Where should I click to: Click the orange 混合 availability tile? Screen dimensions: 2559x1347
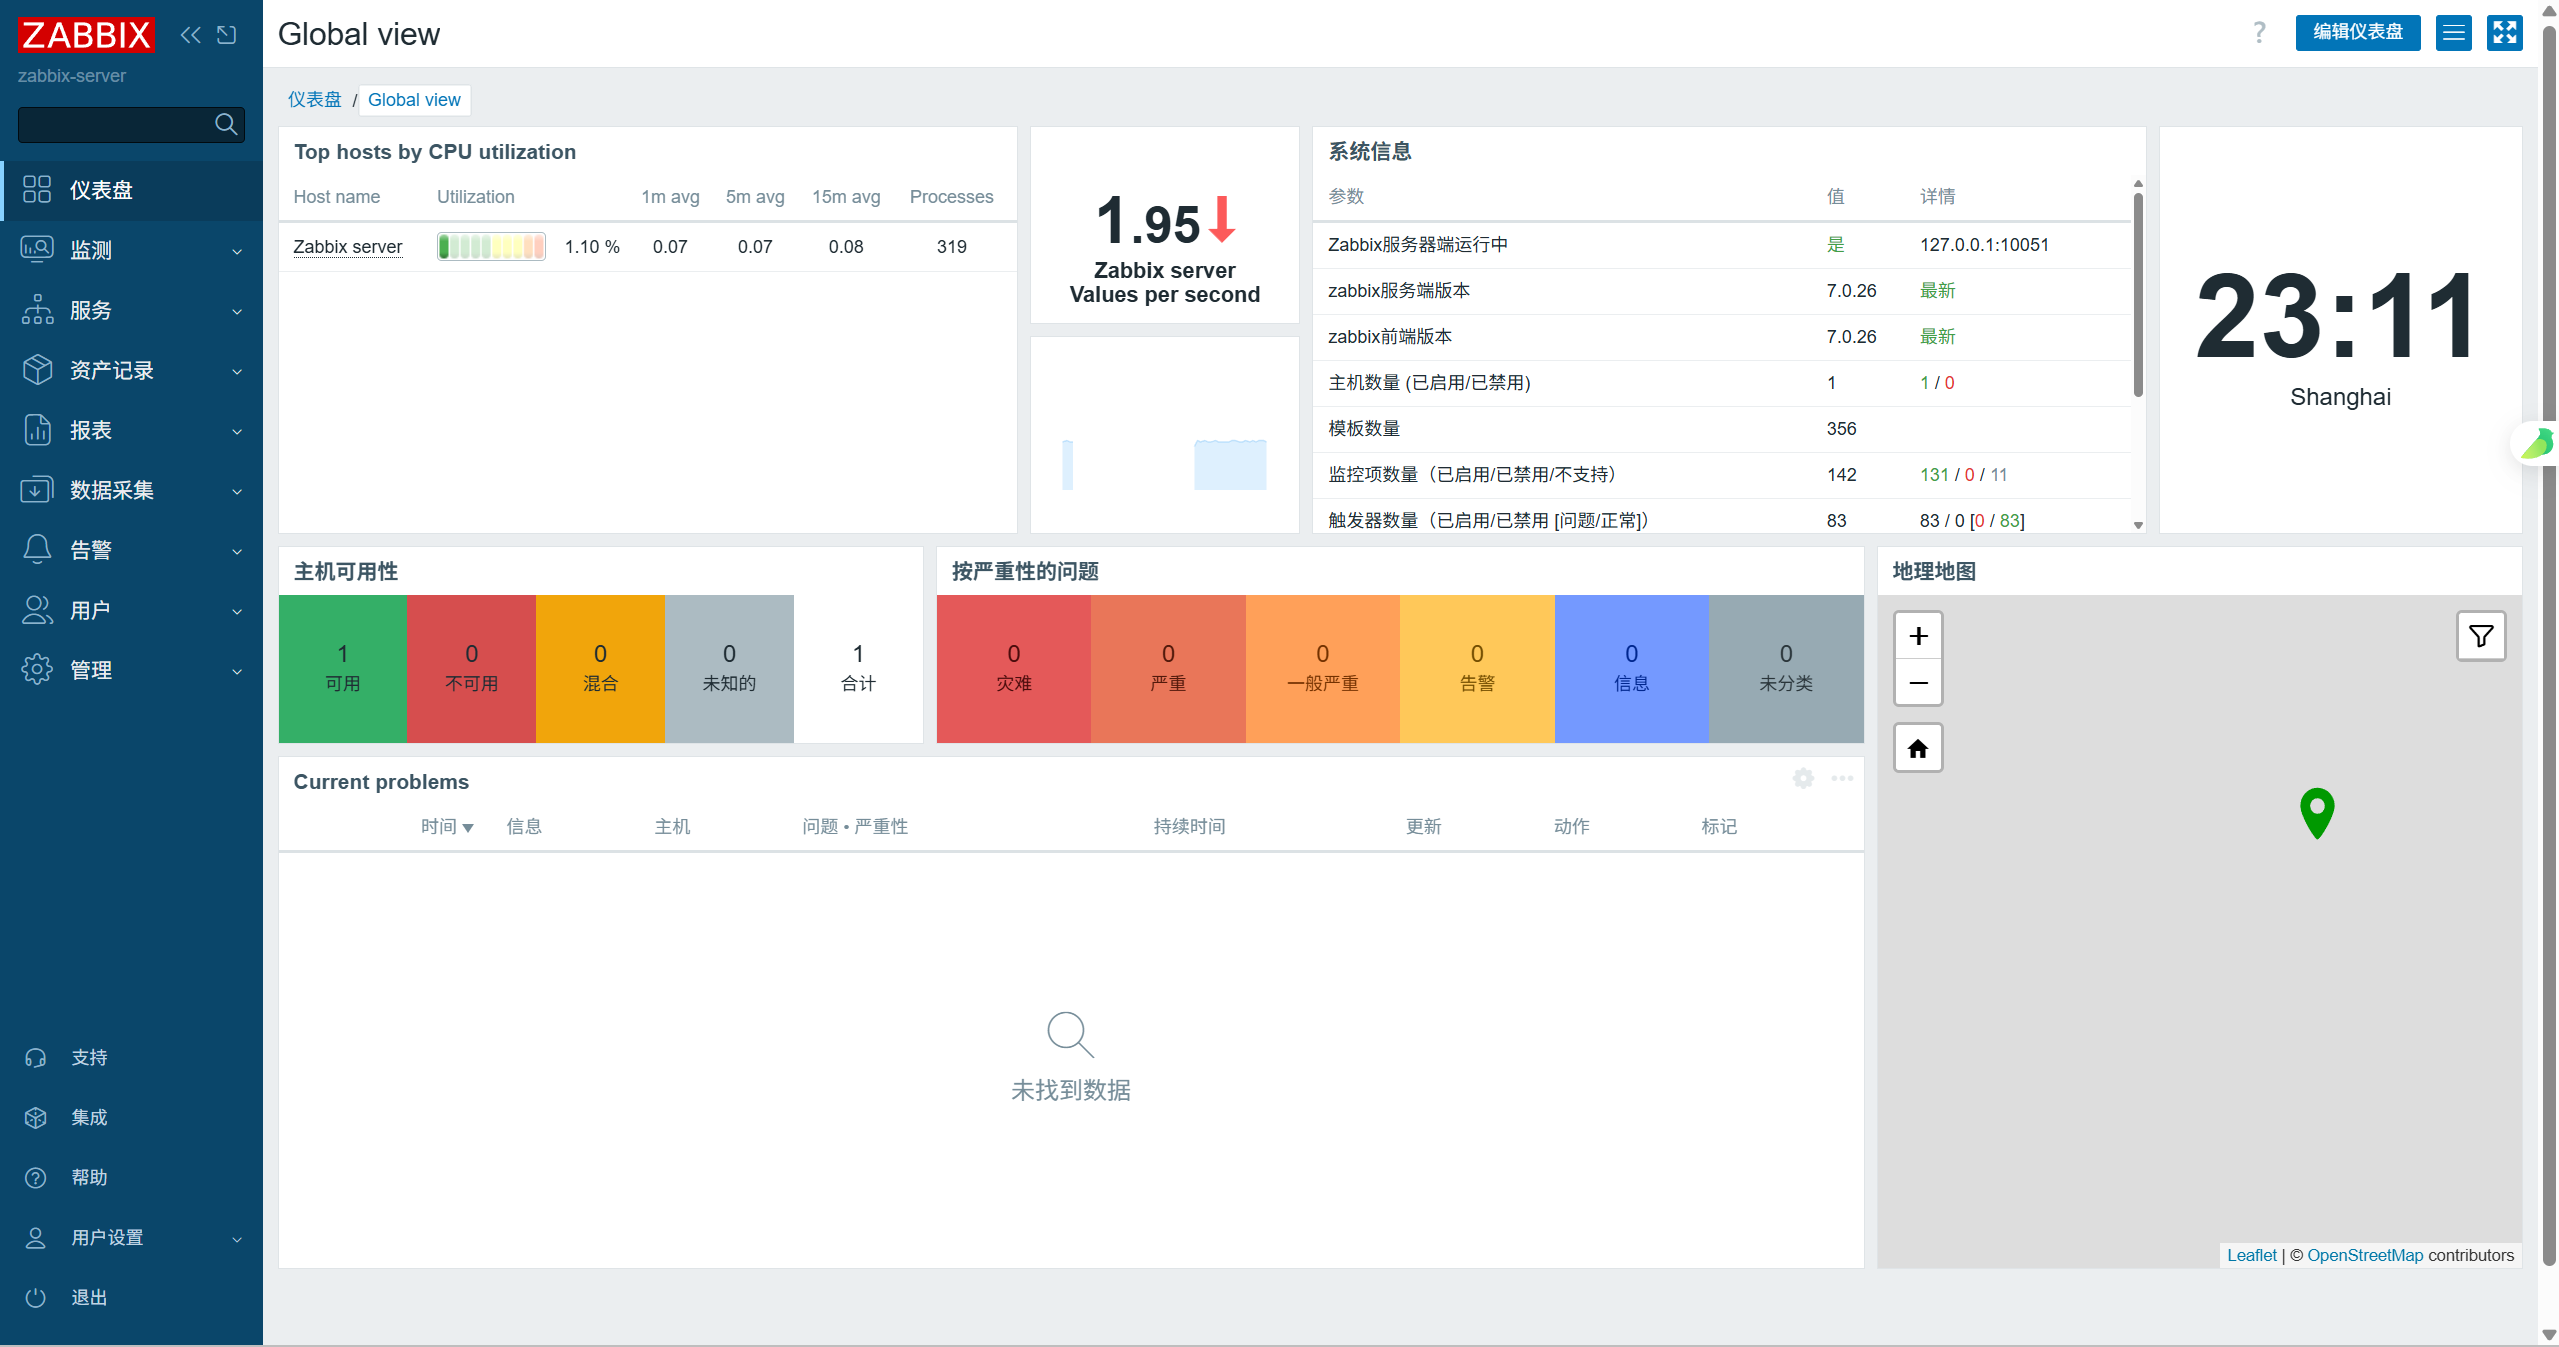[600, 669]
